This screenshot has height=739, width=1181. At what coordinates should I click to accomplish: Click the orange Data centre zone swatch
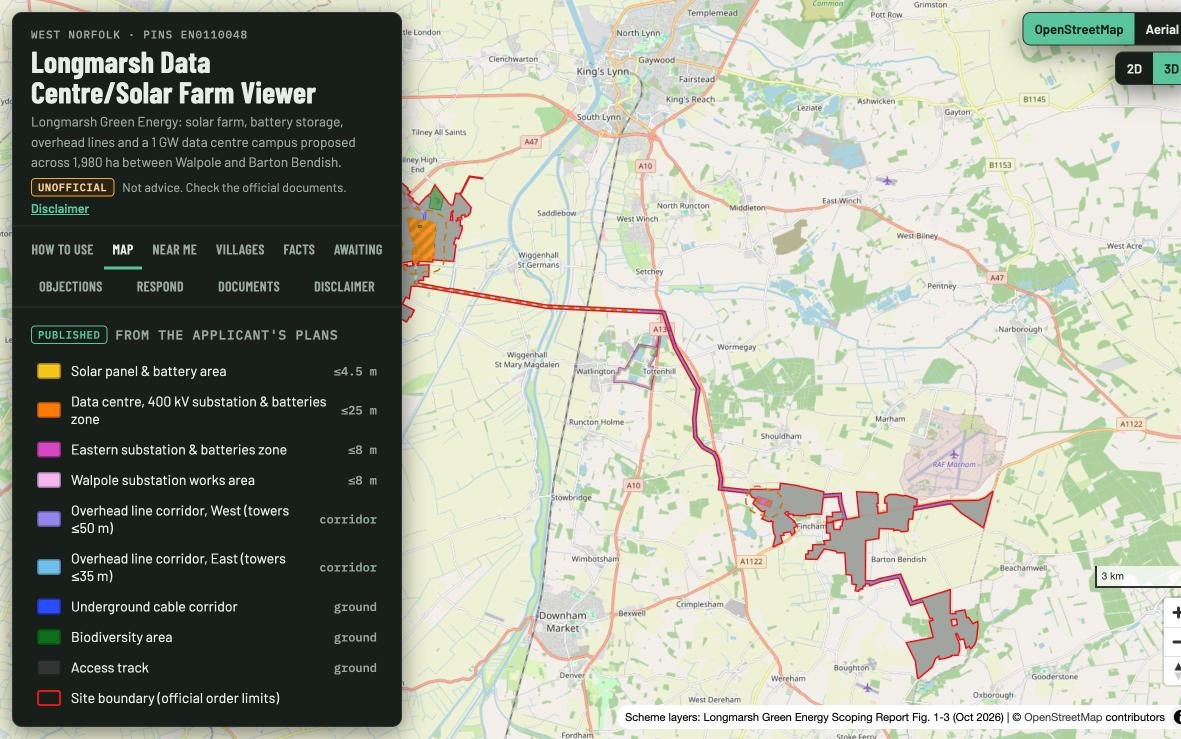(49, 410)
